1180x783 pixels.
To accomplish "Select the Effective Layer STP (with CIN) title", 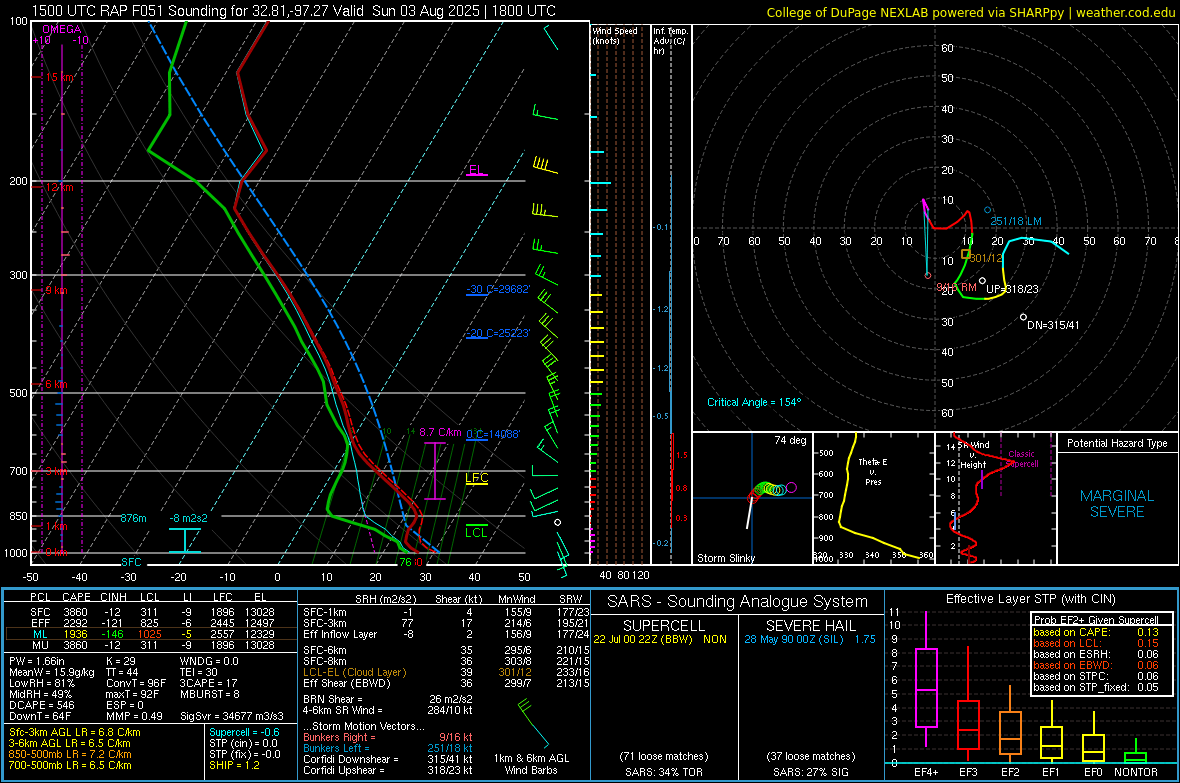I will tap(1031, 599).
